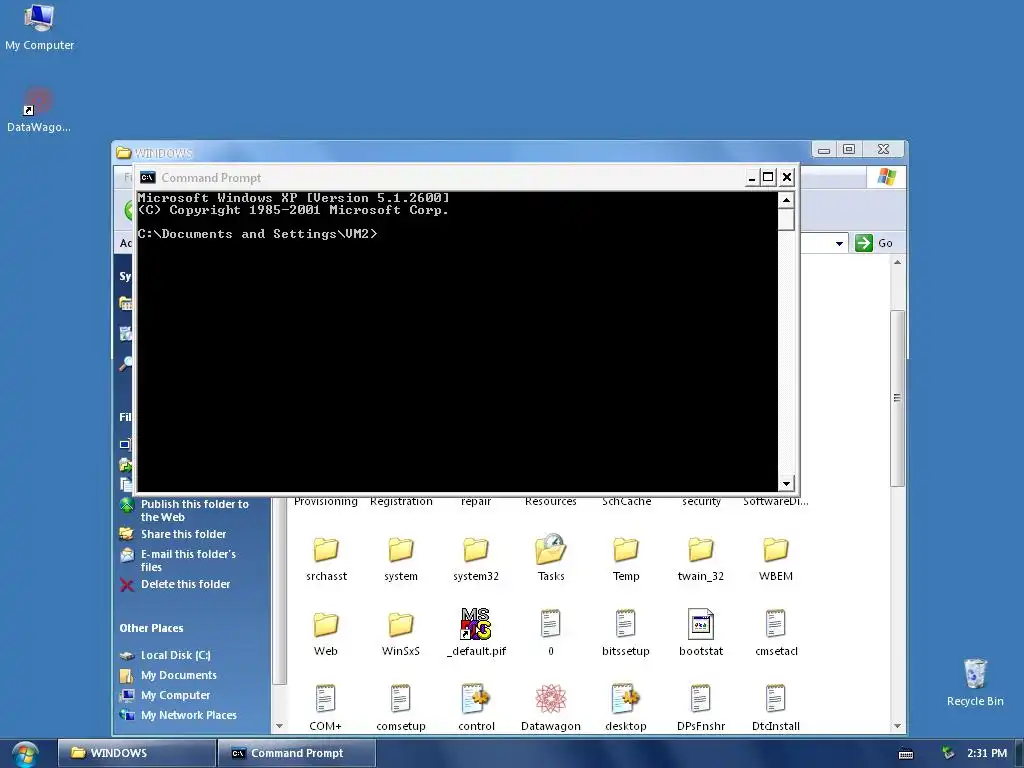Screen dimensions: 1024x768
Task: Open the WBEM folder
Action: (776, 559)
